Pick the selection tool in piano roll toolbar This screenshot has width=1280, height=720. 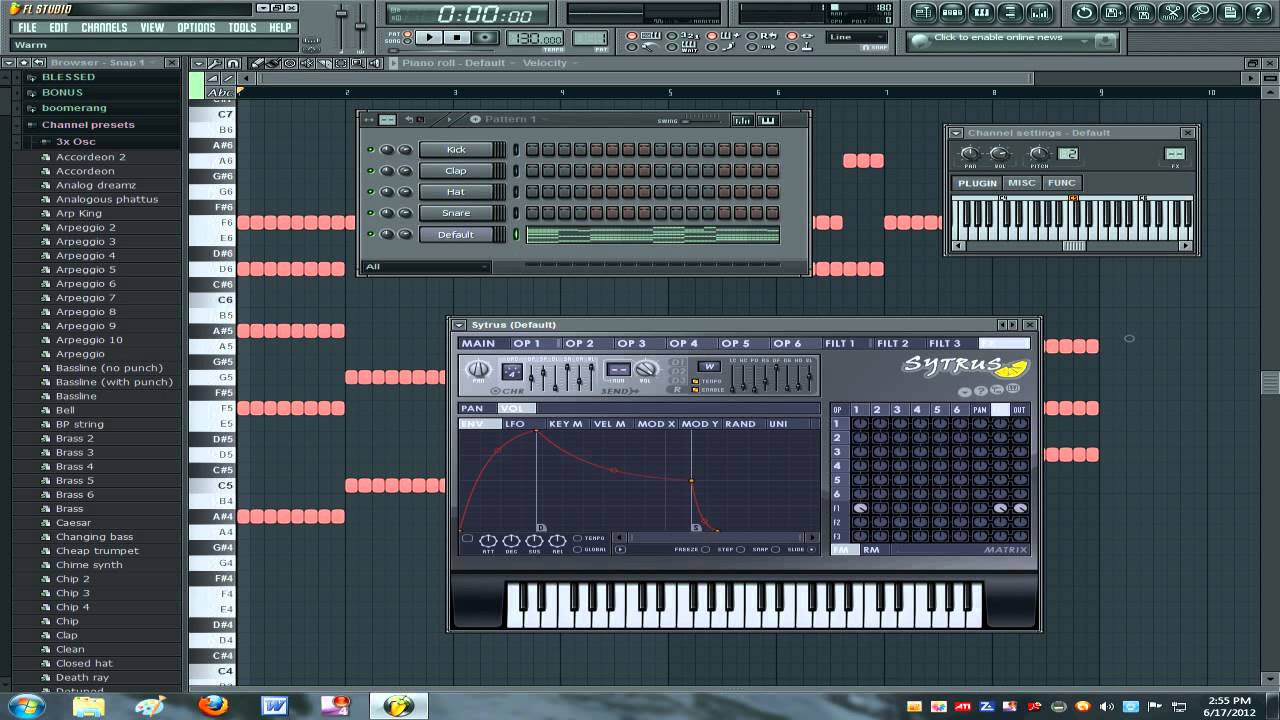[340, 63]
